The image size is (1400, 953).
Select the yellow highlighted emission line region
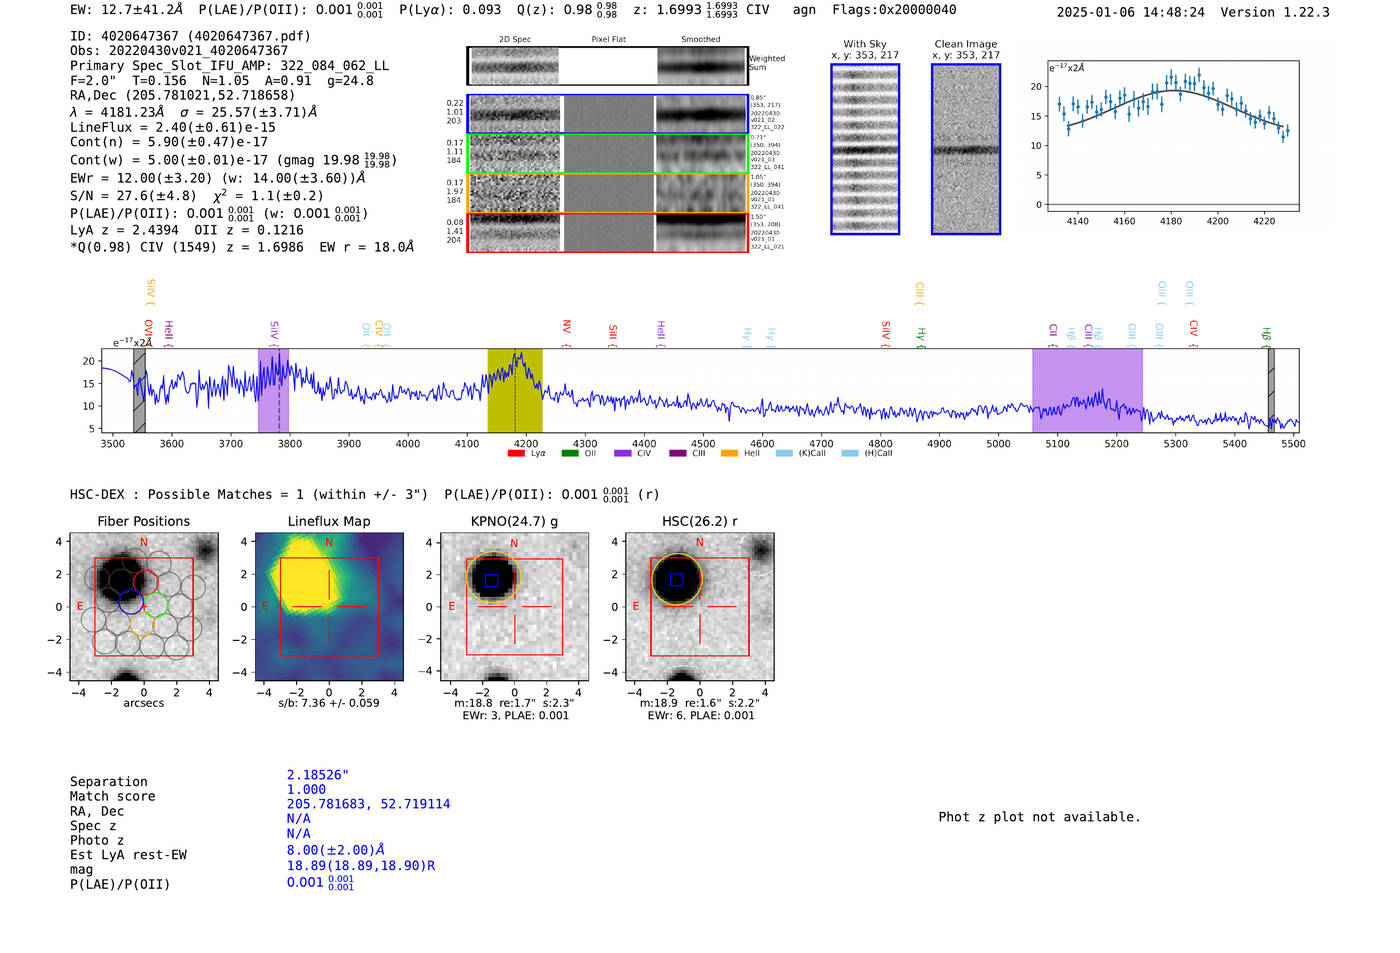(515, 391)
